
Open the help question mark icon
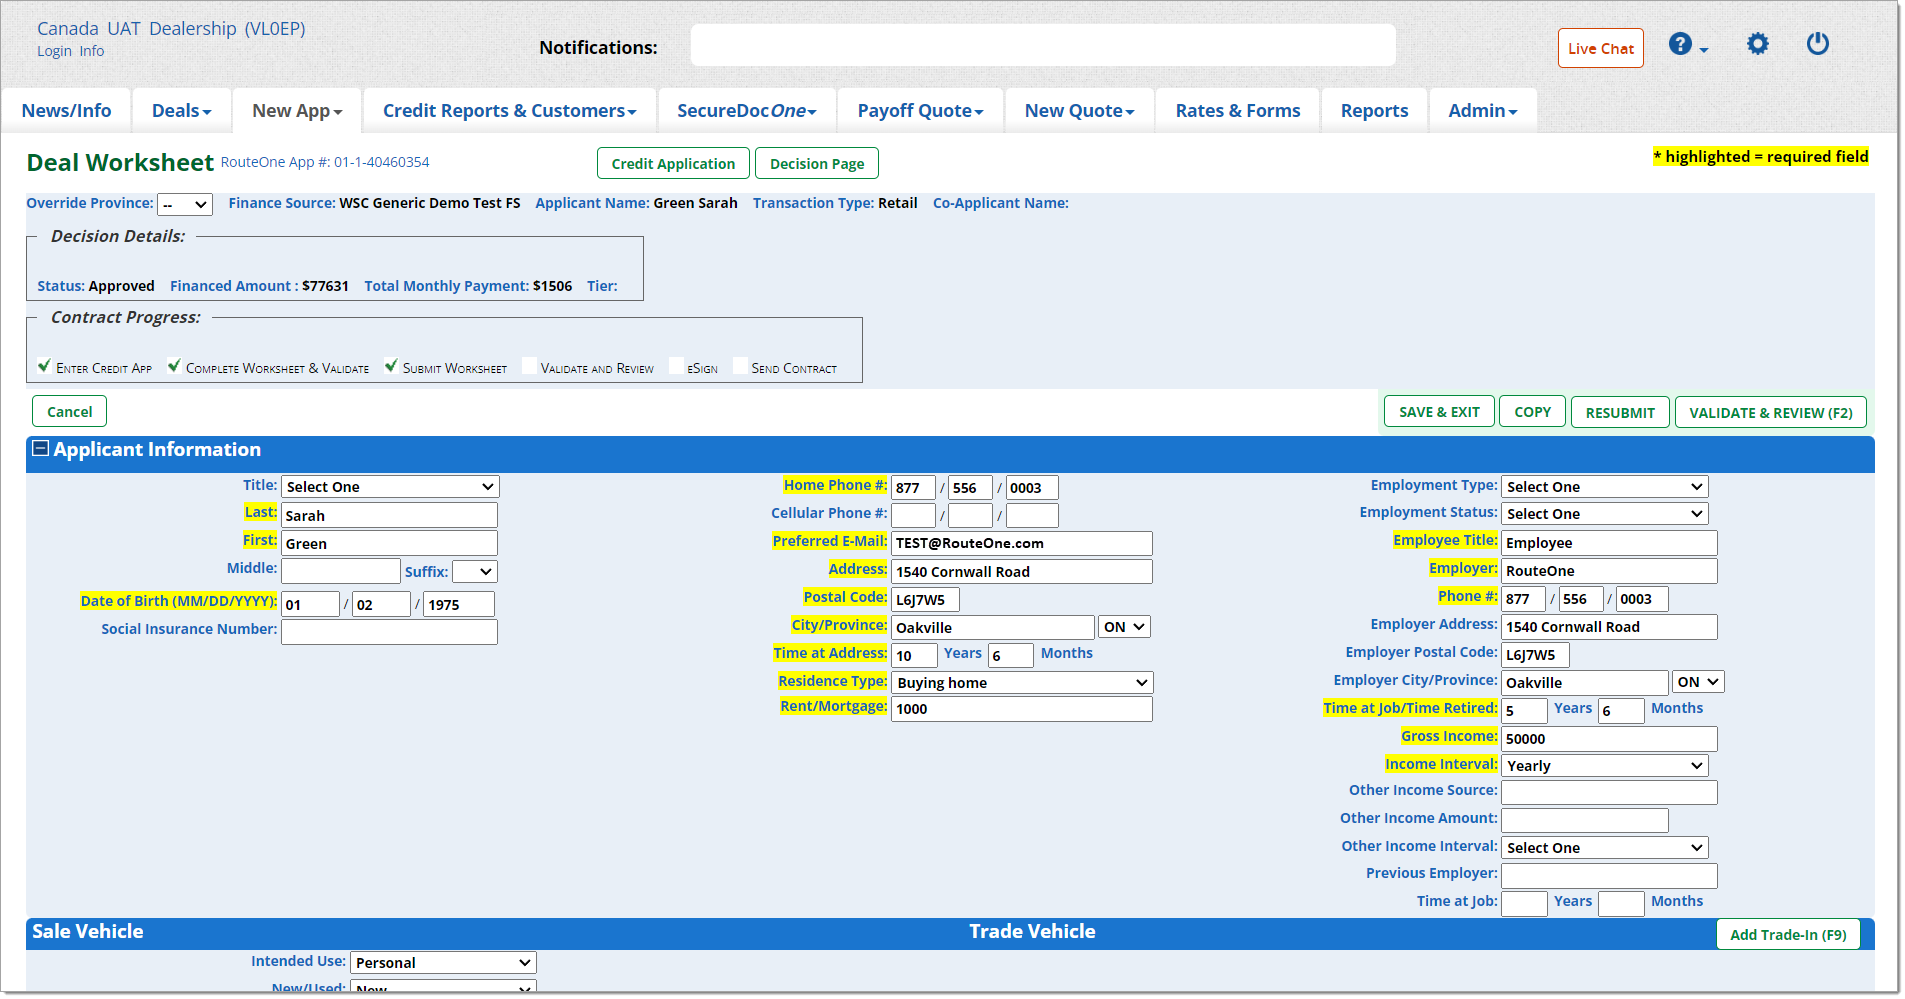click(x=1681, y=45)
